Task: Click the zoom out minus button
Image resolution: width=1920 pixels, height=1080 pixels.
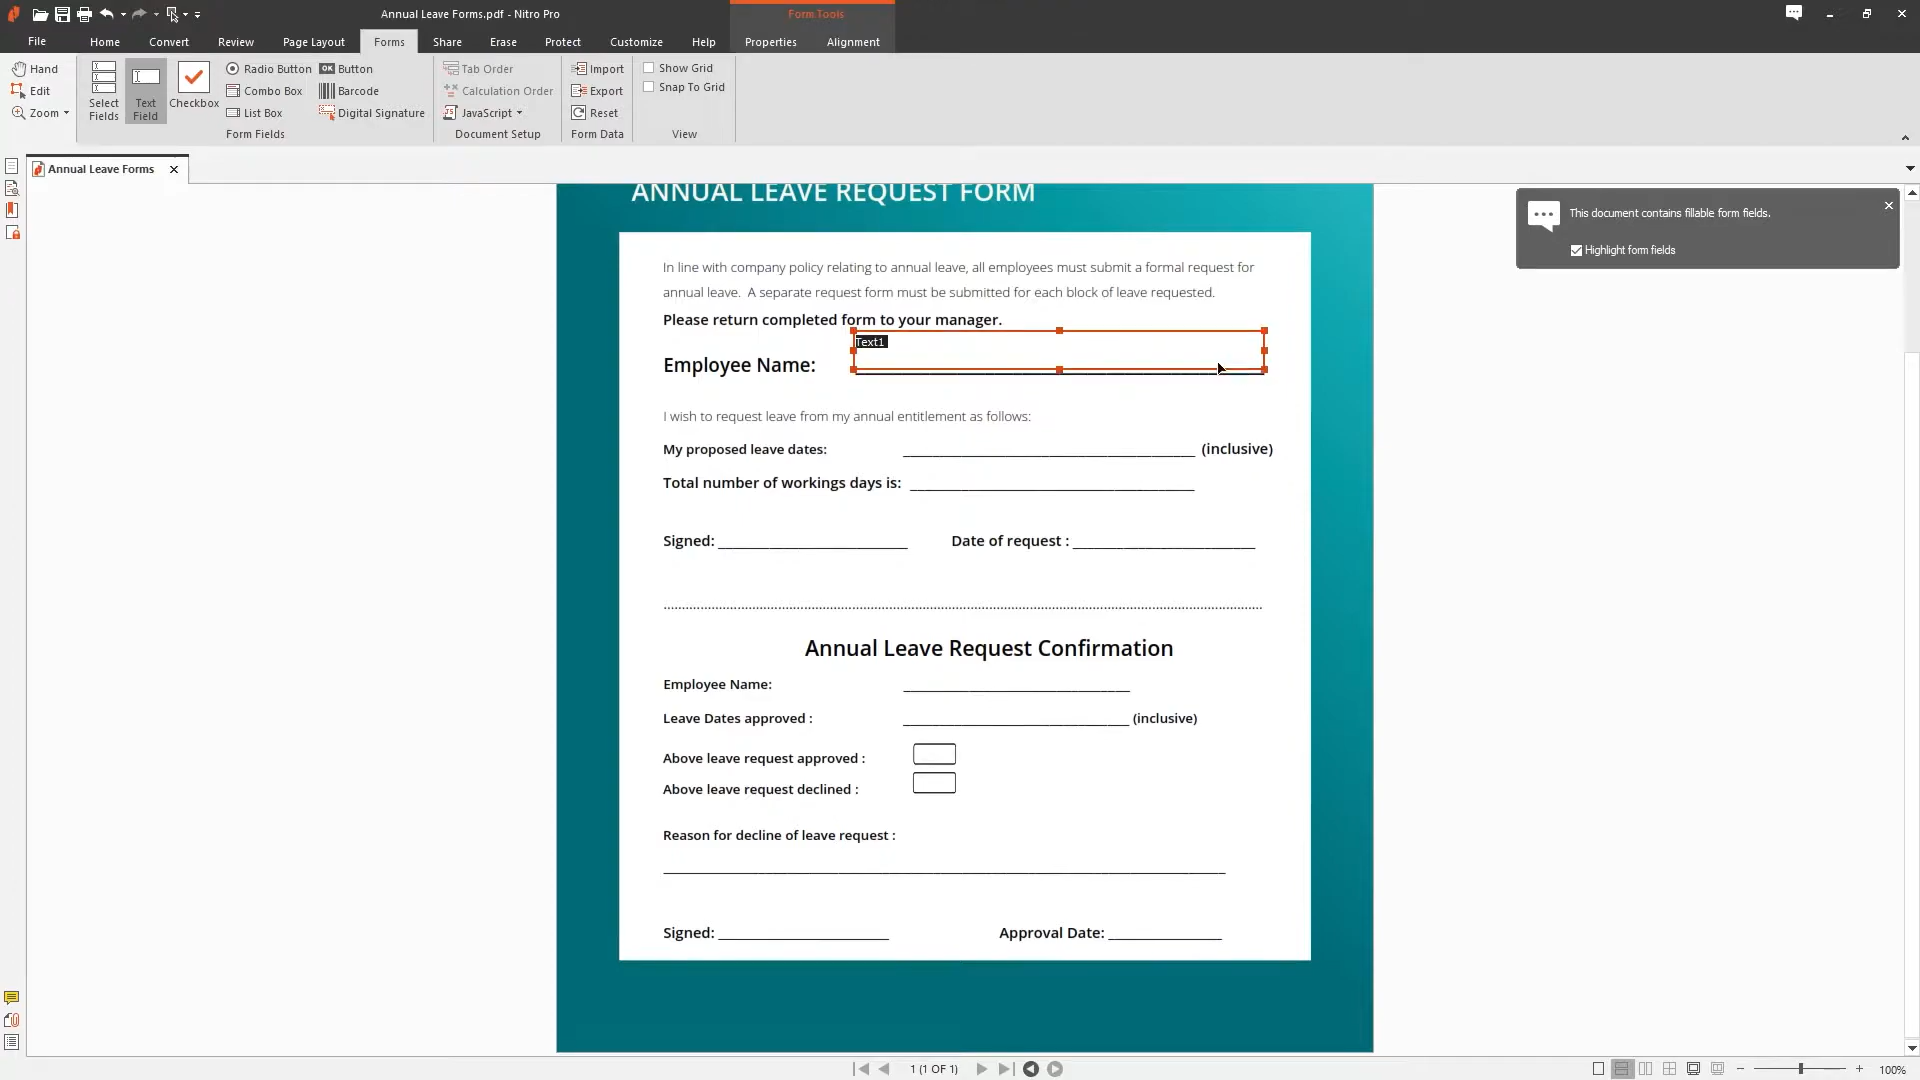Action: pos(1741,1069)
